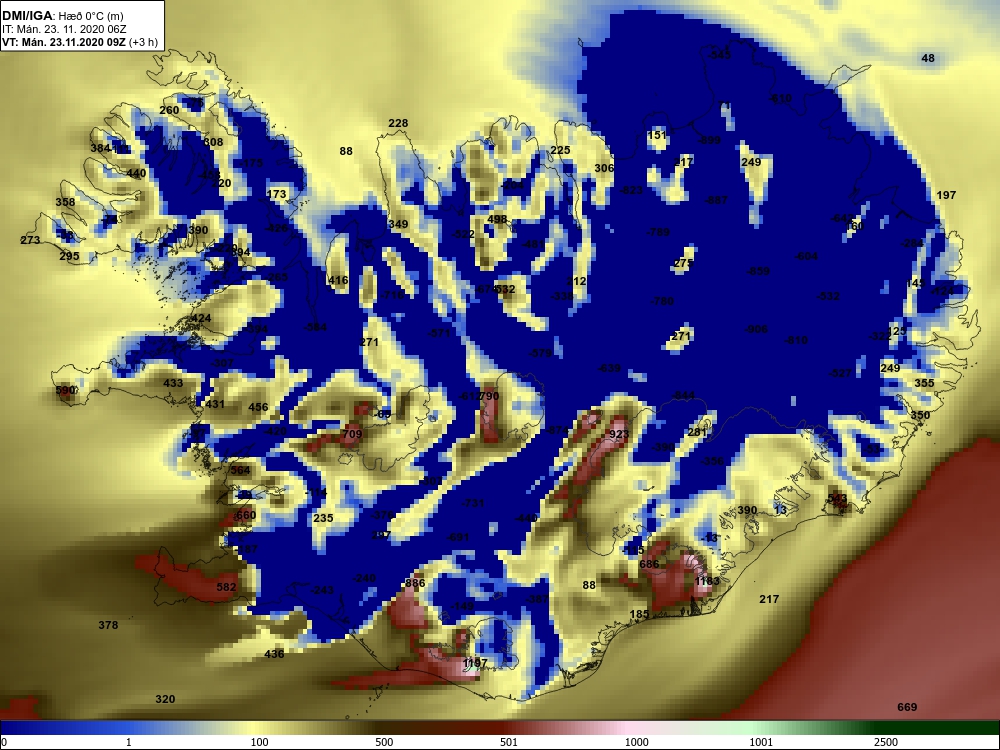Click the map value 669

(907, 707)
